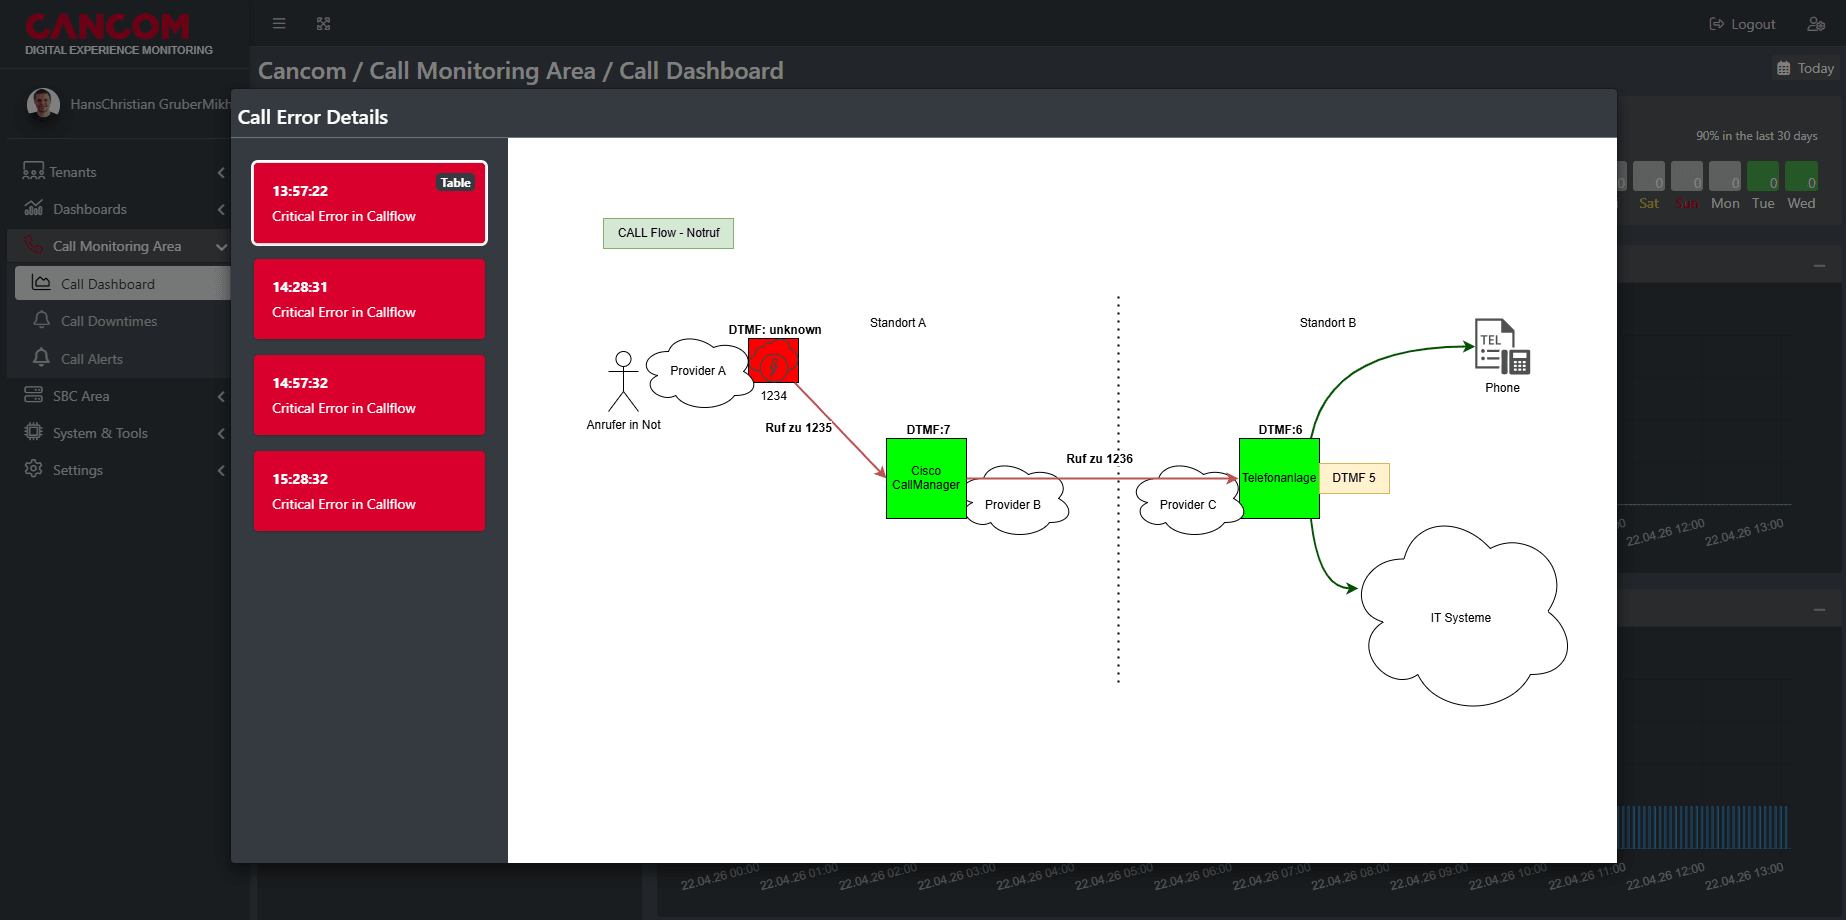Click the System & Tools chip icon
This screenshot has height=920, width=1846.
(x=33, y=432)
